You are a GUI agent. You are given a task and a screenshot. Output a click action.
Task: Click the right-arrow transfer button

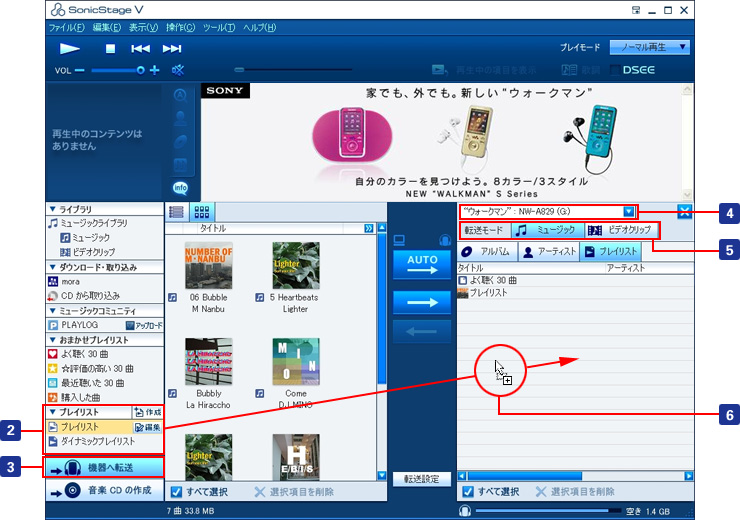(420, 299)
